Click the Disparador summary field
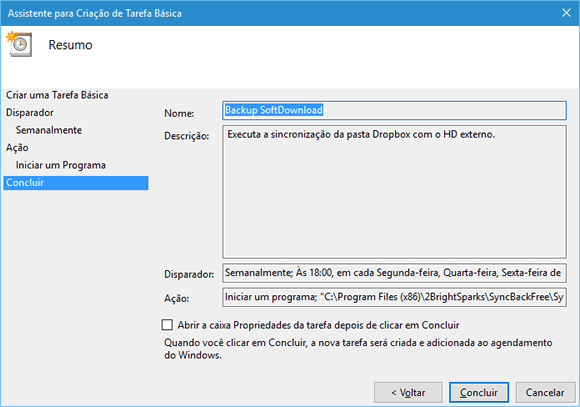This screenshot has height=407, width=580. pos(394,273)
